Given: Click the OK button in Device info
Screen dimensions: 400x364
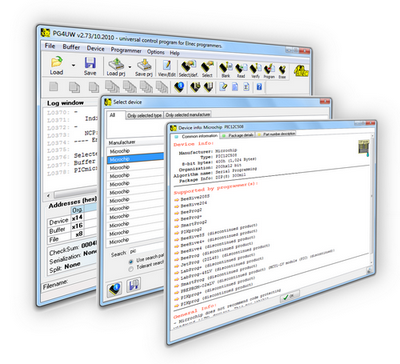Looking at the screenshot, I should point(290,296).
